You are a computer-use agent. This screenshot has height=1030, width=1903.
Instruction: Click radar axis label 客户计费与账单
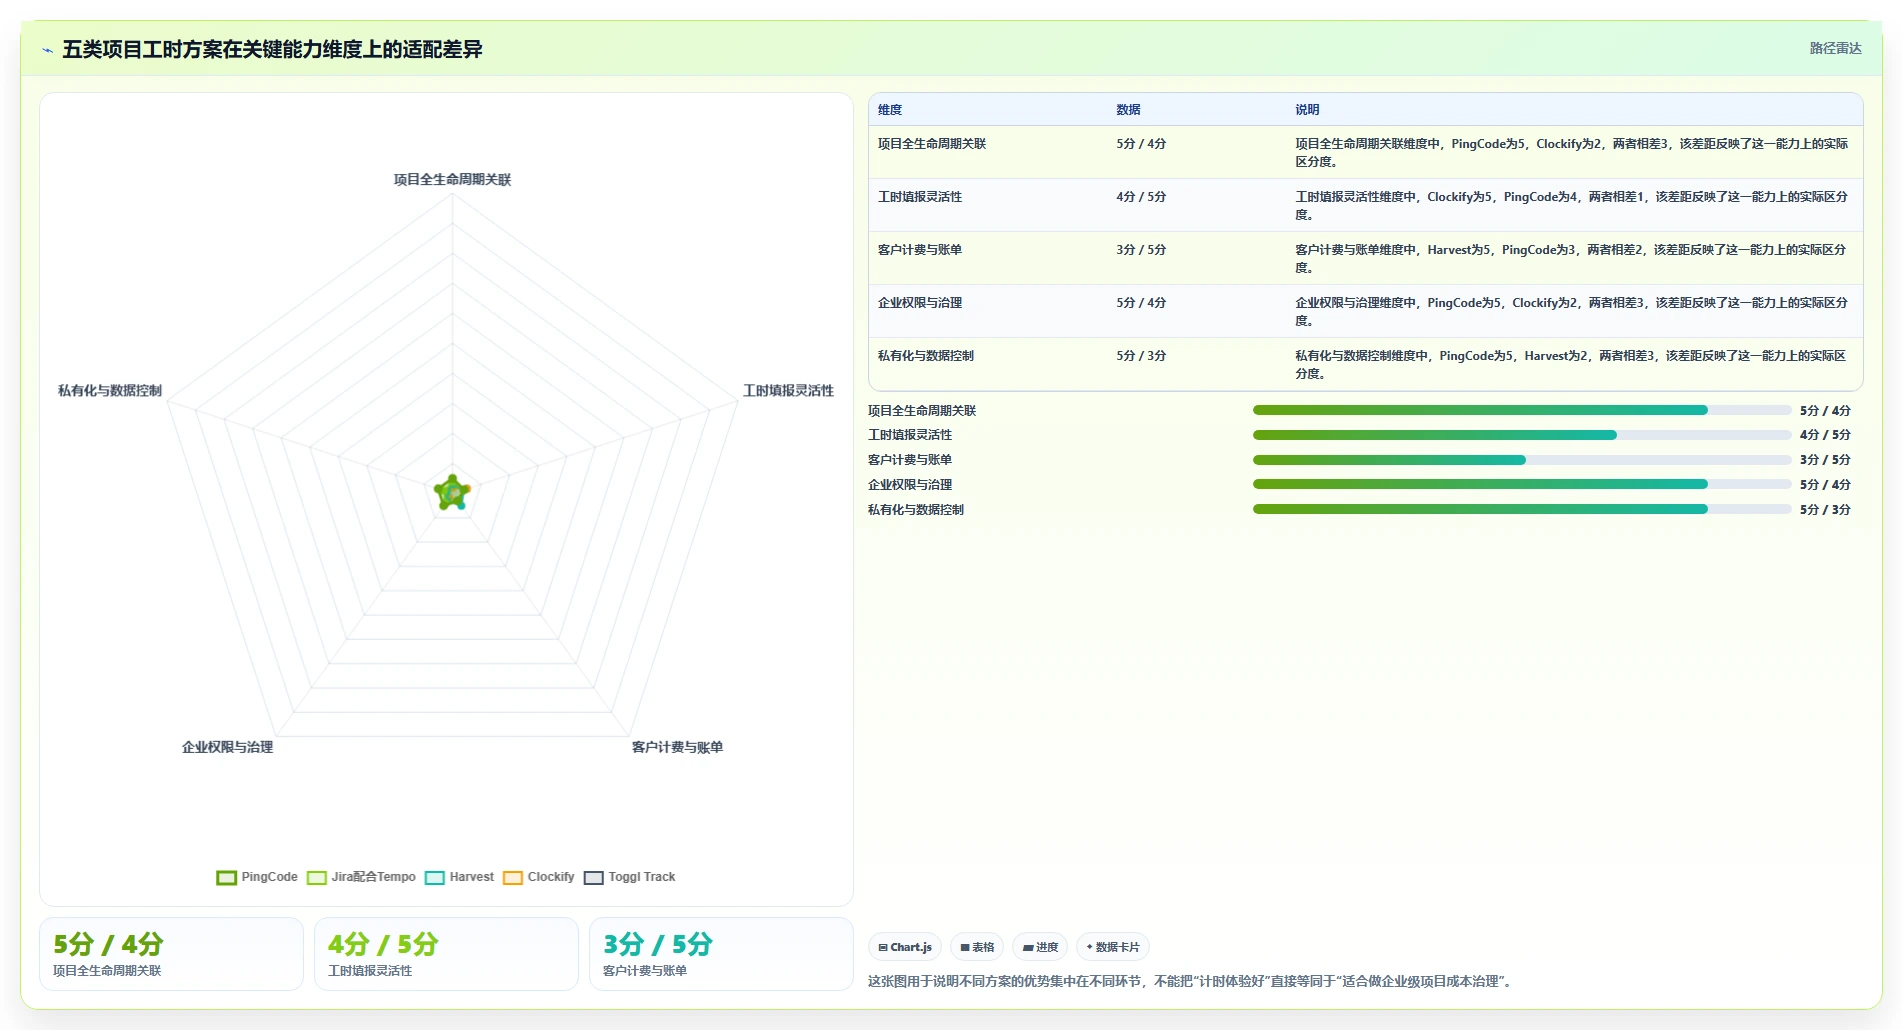click(x=677, y=747)
